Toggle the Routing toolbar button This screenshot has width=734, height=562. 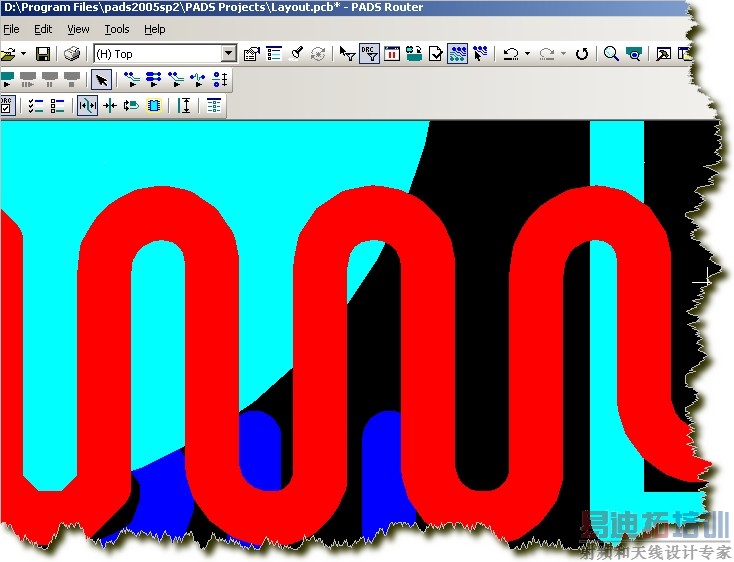457,54
